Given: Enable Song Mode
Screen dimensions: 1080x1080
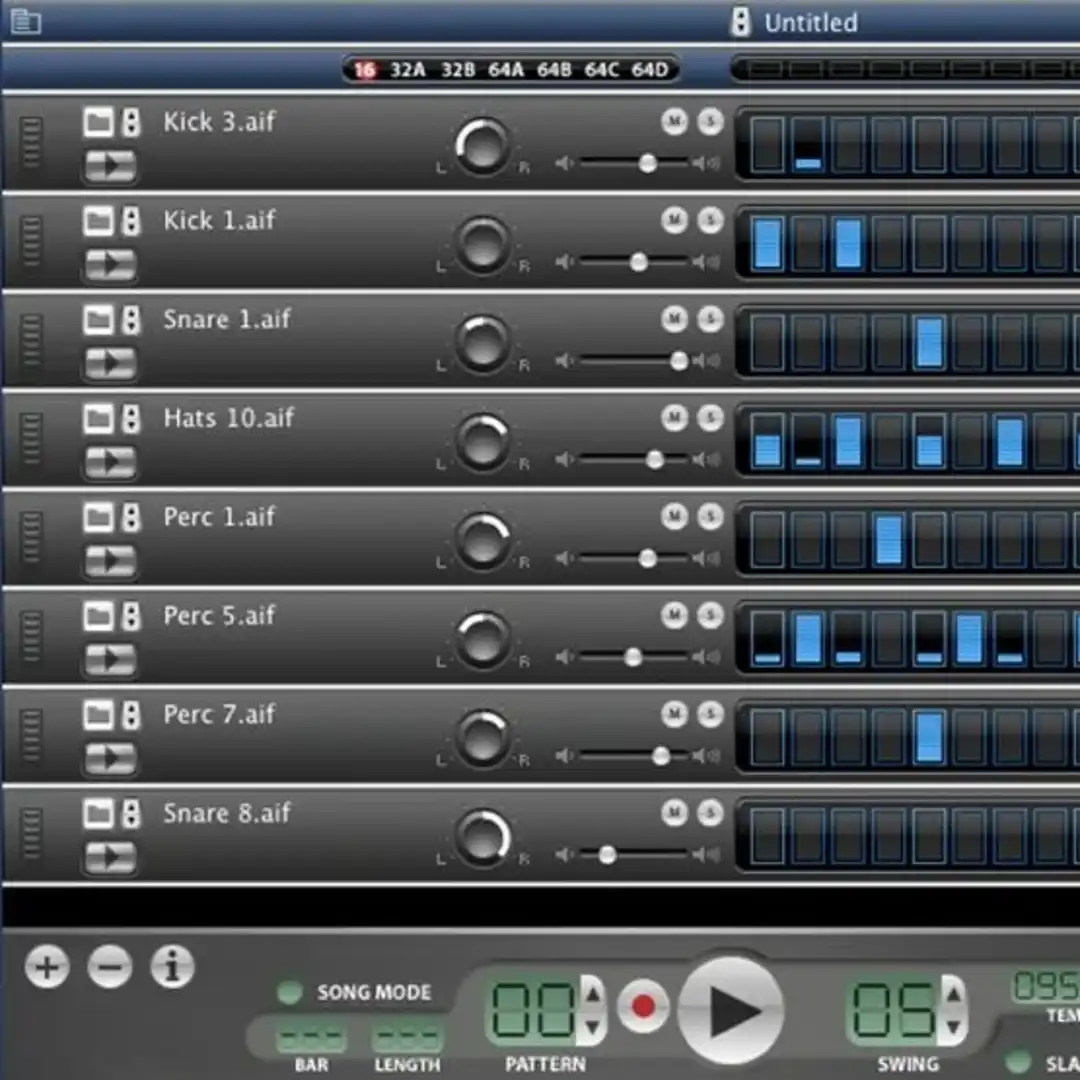Looking at the screenshot, I should 288,992.
